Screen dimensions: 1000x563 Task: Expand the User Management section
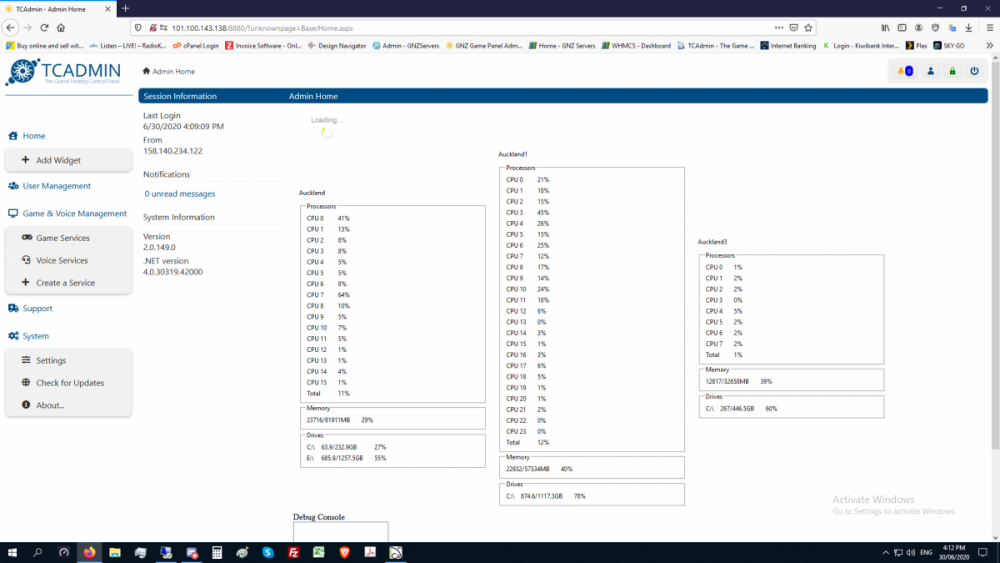[56, 186]
